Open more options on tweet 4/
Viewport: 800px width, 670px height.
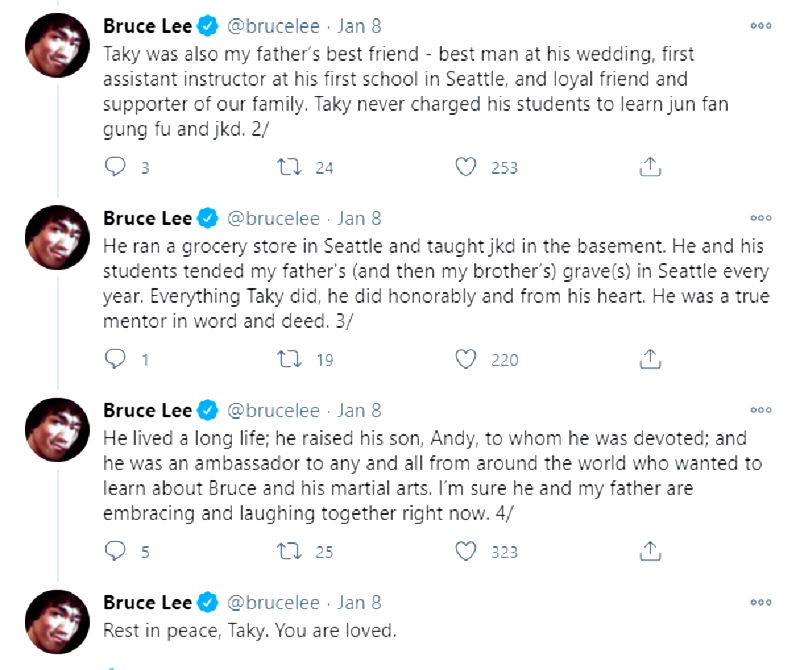point(761,410)
